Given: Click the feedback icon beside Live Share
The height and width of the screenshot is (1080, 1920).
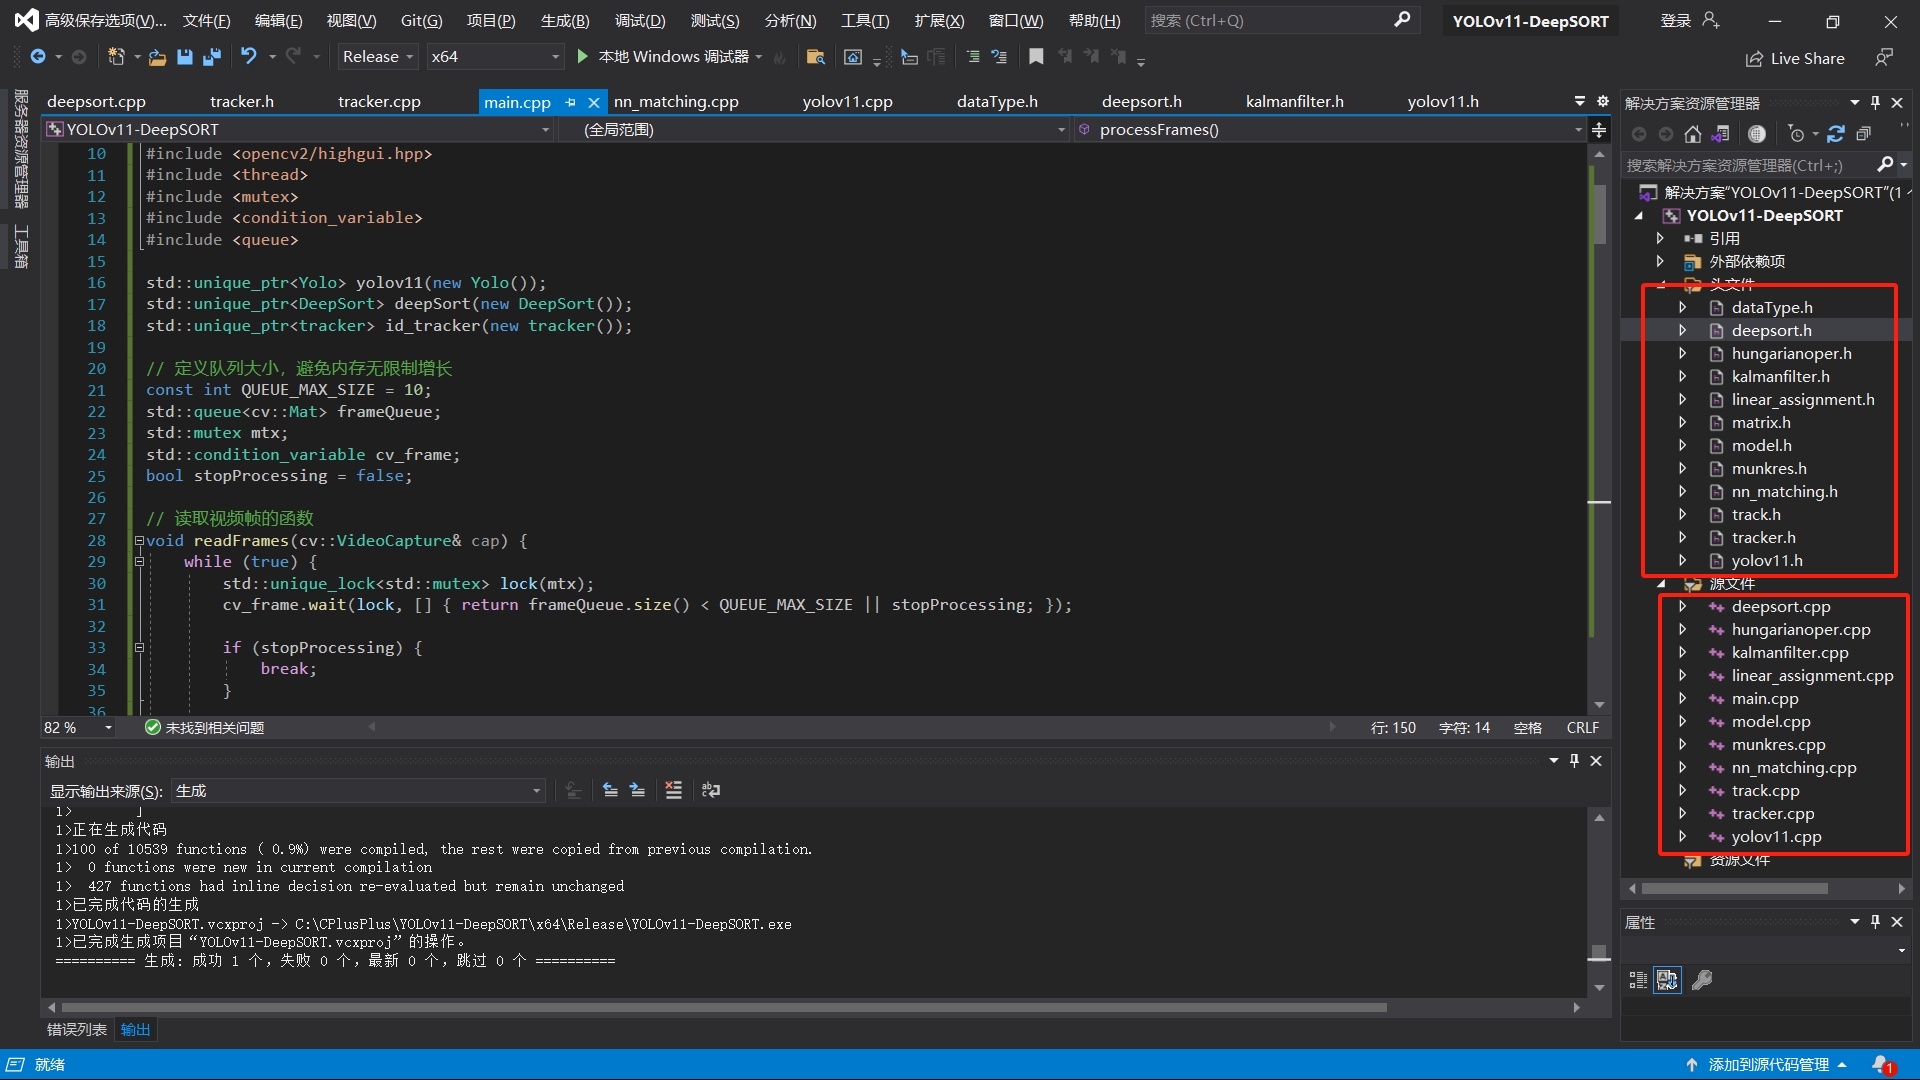Looking at the screenshot, I should click(x=1883, y=58).
